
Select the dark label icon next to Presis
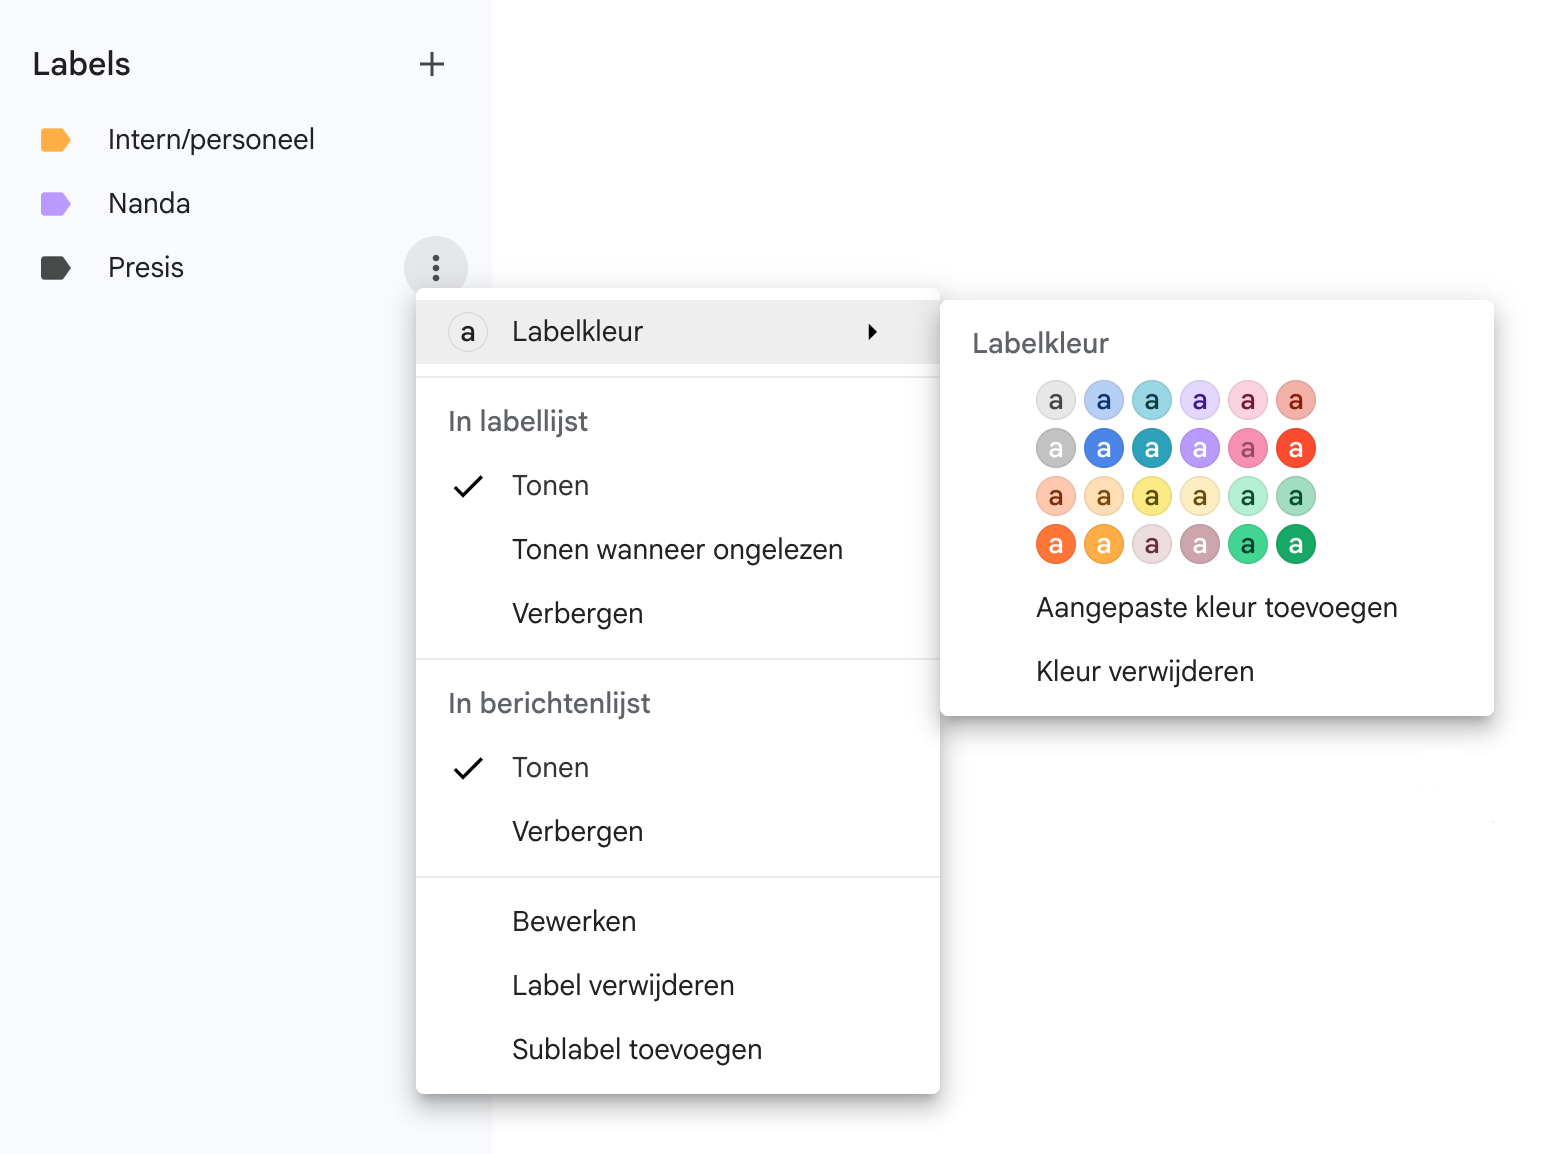click(56, 267)
